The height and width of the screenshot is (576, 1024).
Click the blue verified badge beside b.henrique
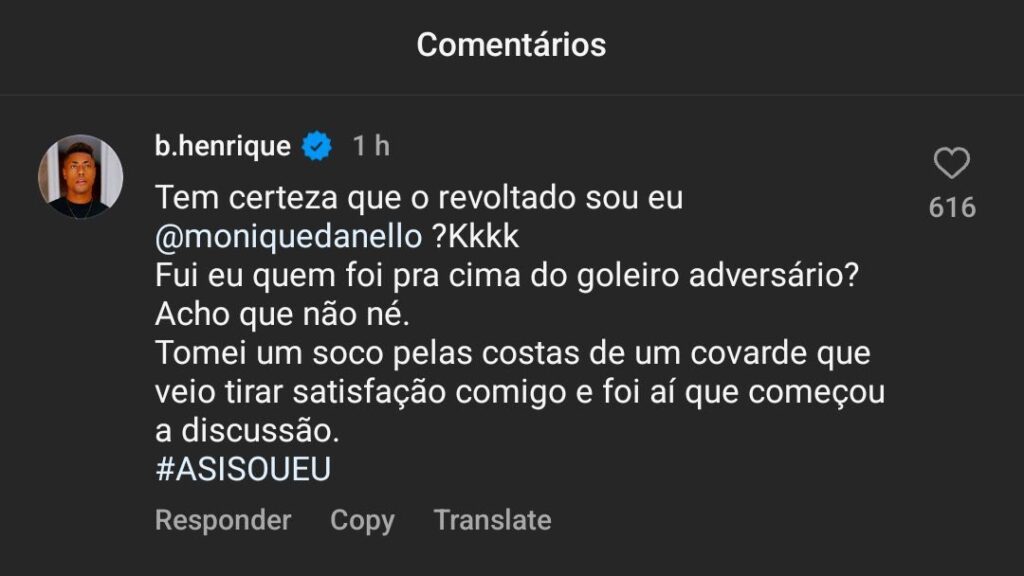[318, 147]
